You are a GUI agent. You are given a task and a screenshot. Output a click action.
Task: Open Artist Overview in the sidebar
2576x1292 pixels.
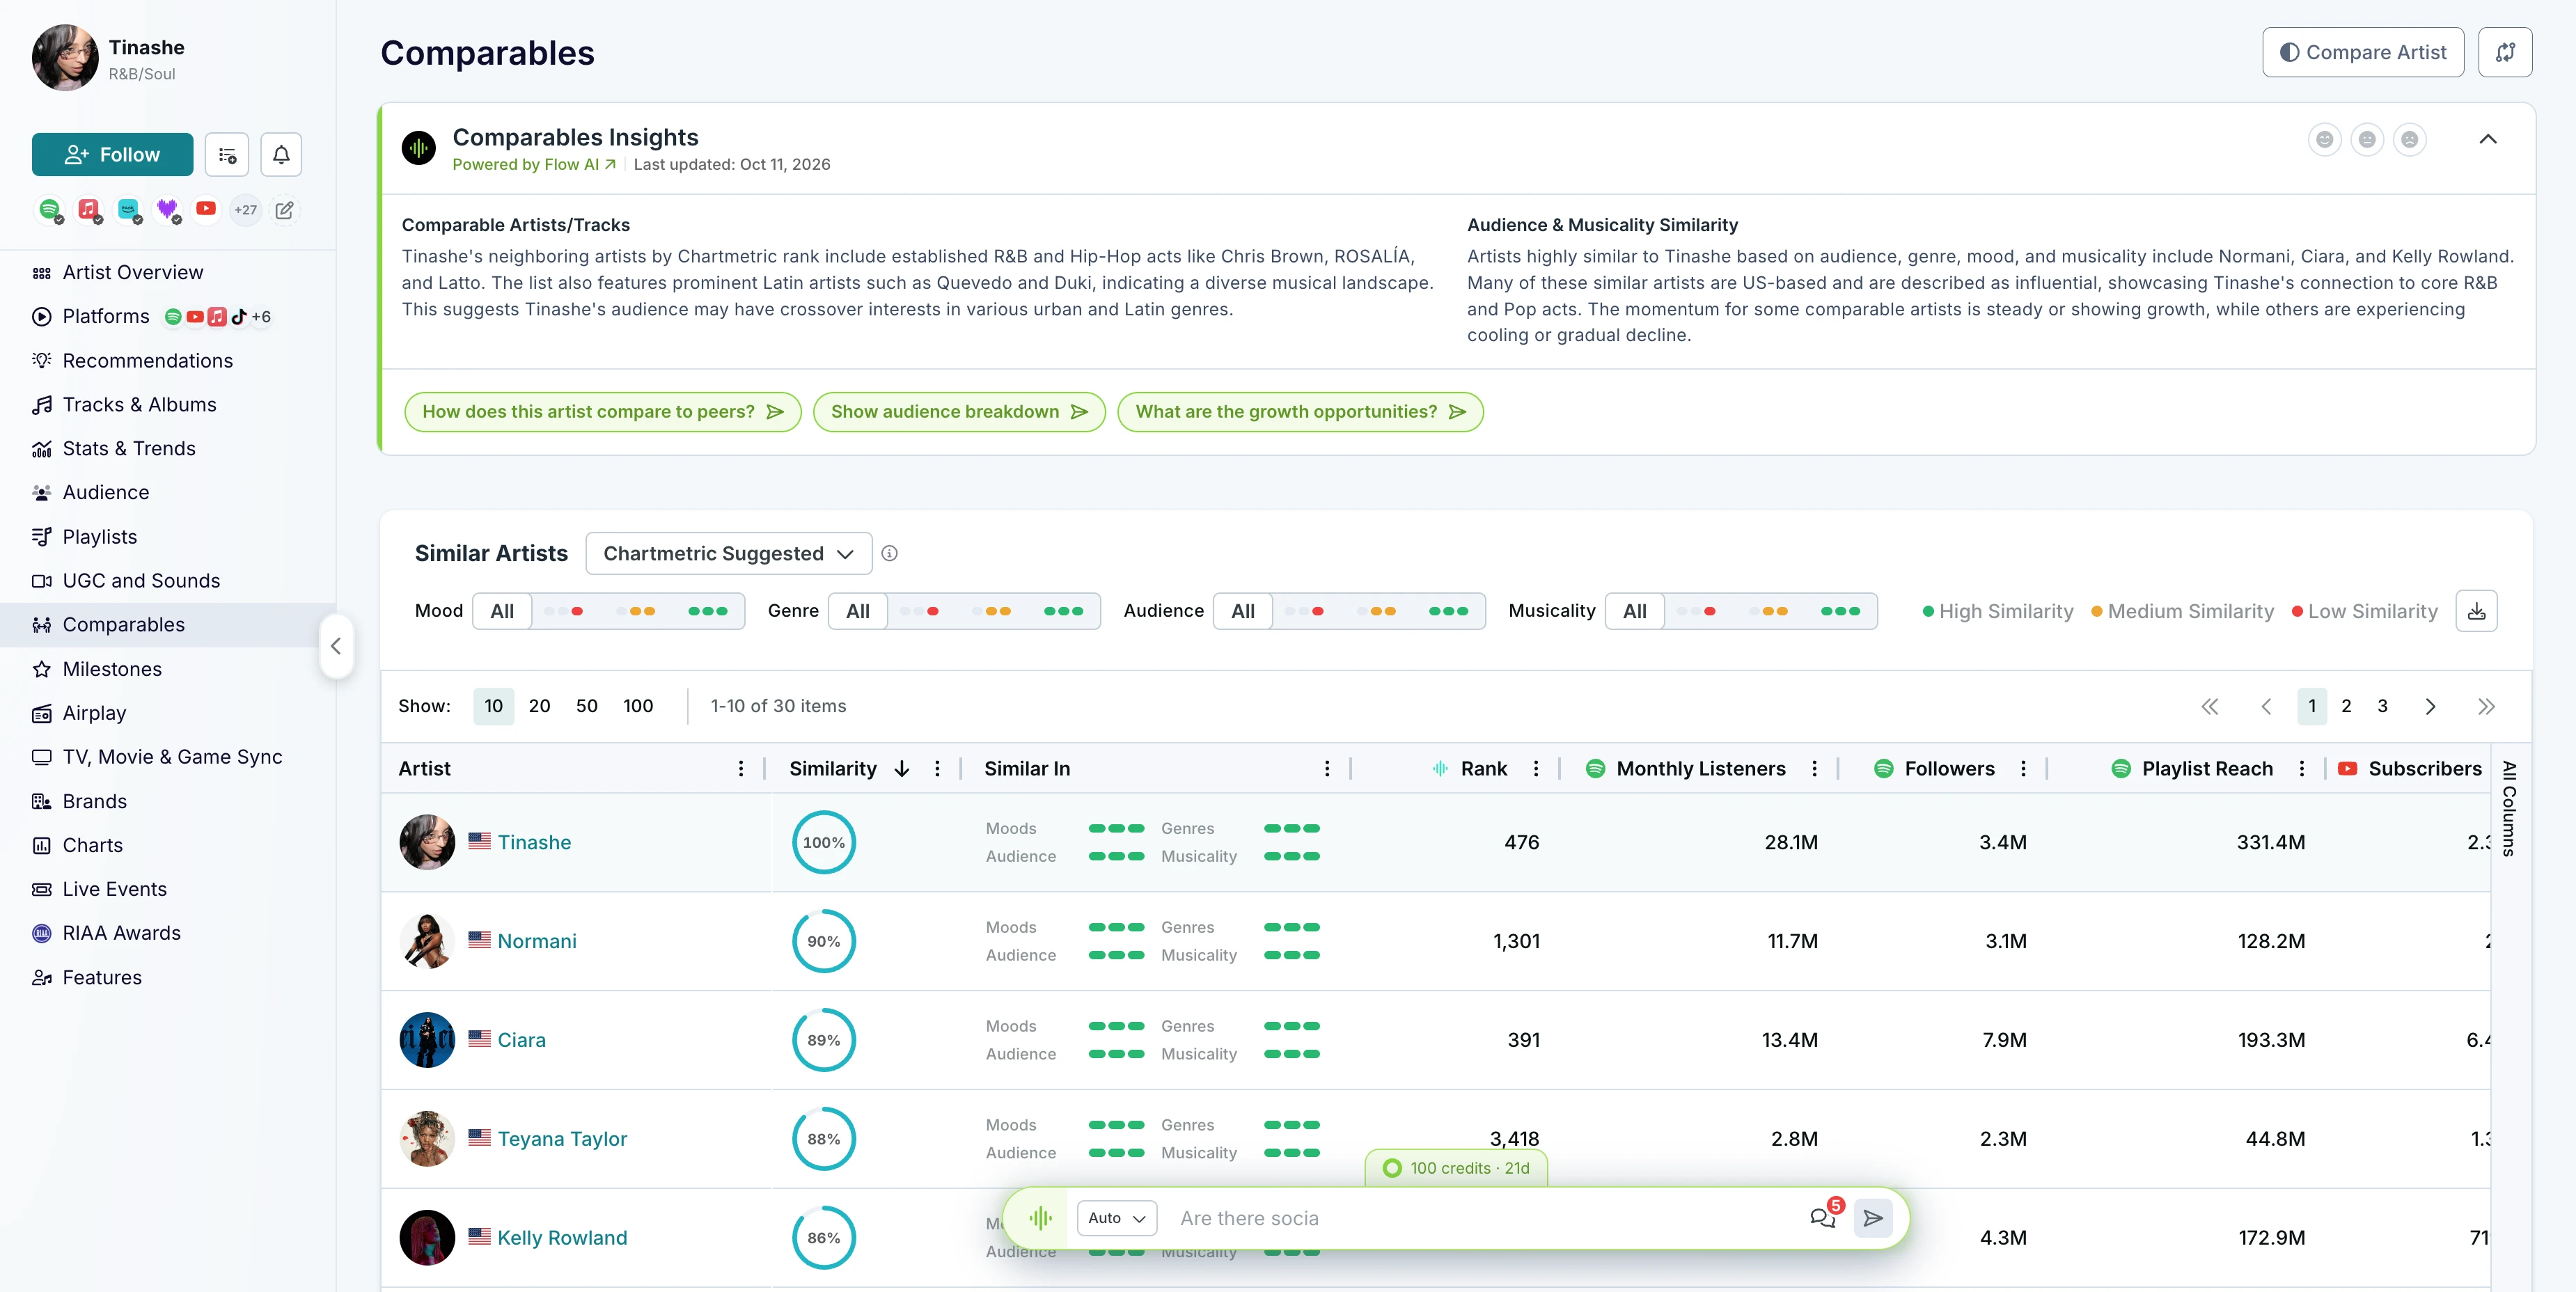132,272
